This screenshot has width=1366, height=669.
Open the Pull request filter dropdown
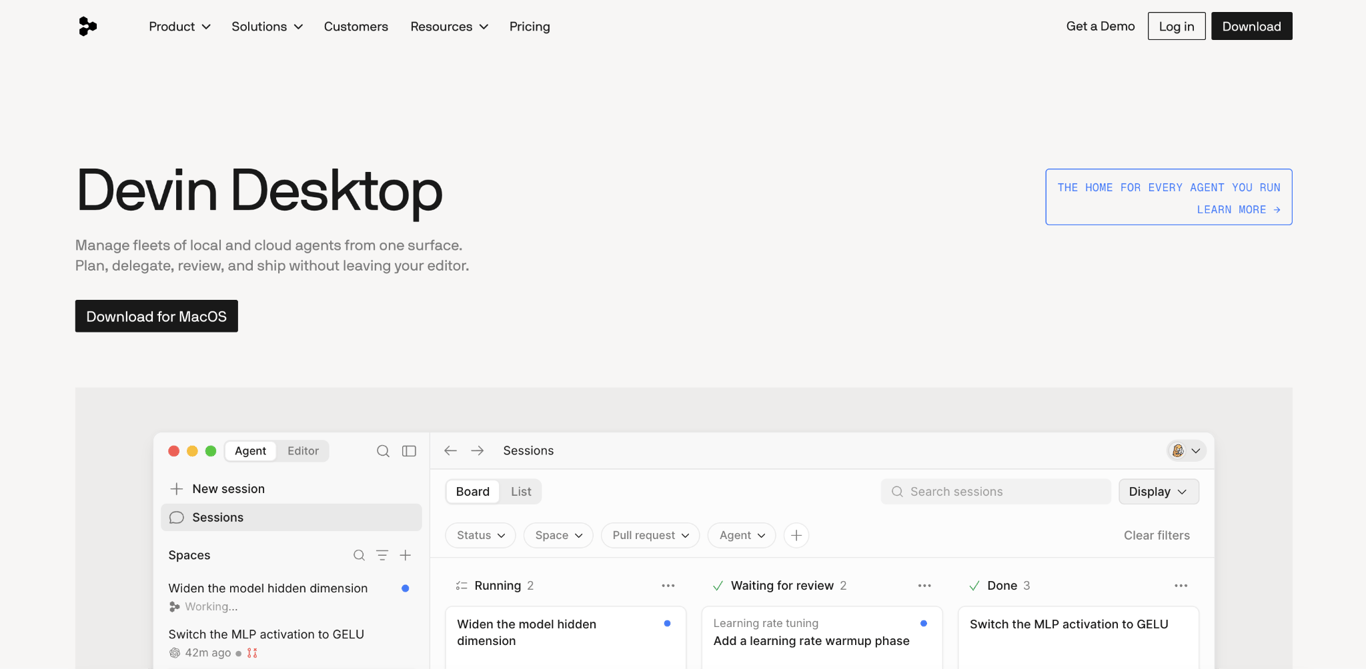(x=650, y=535)
